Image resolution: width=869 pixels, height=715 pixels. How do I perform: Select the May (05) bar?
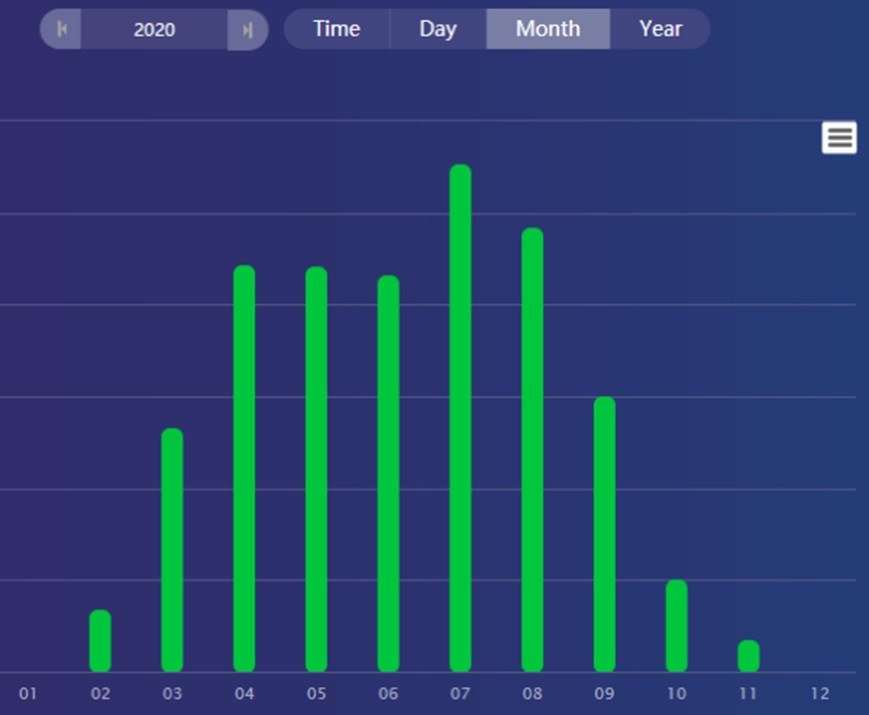tap(316, 470)
